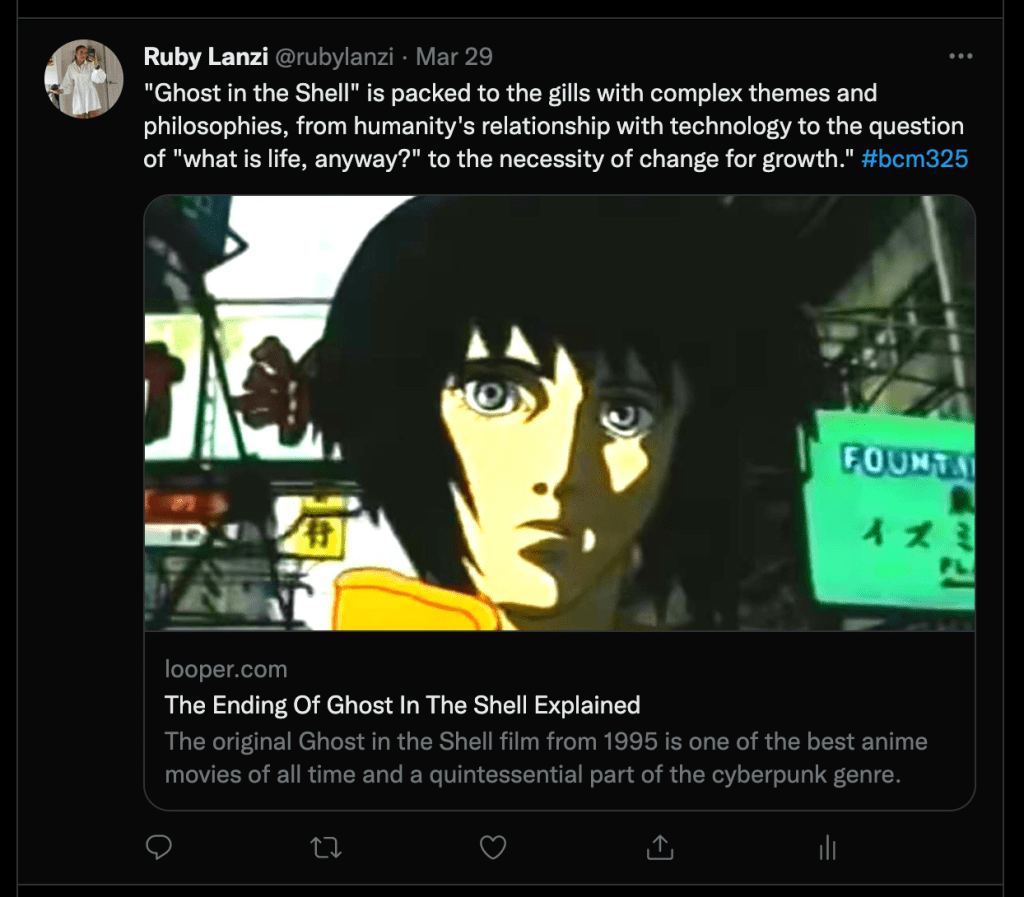Screen dimensions: 1024x897
Task: Click the Mar 29 timestamp
Action: [454, 57]
